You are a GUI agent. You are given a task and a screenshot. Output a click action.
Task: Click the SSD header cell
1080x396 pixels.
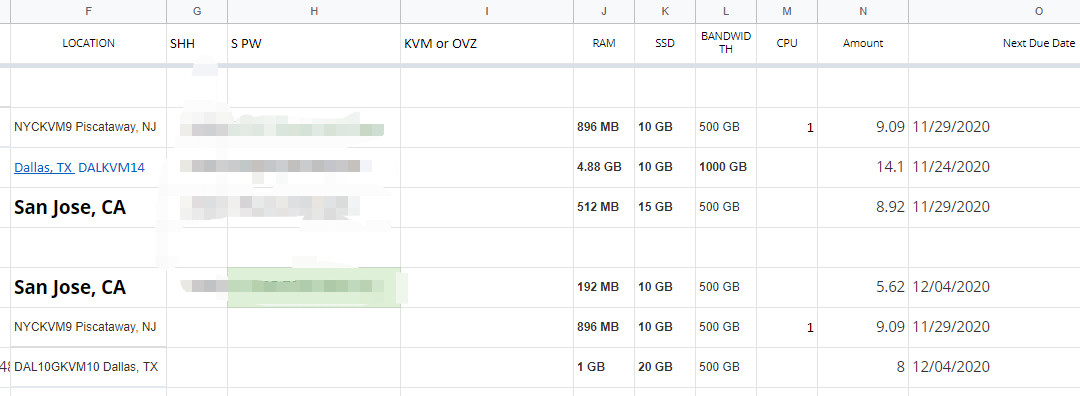pos(665,43)
